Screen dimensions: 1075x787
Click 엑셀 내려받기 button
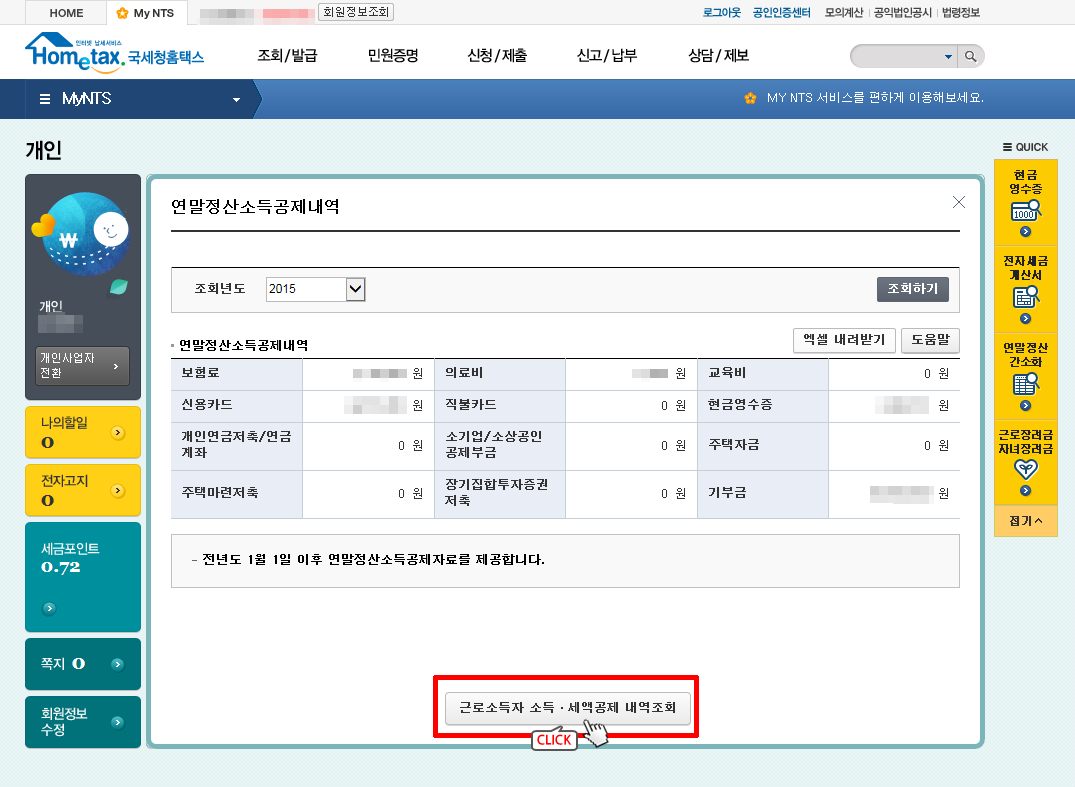tap(843, 340)
